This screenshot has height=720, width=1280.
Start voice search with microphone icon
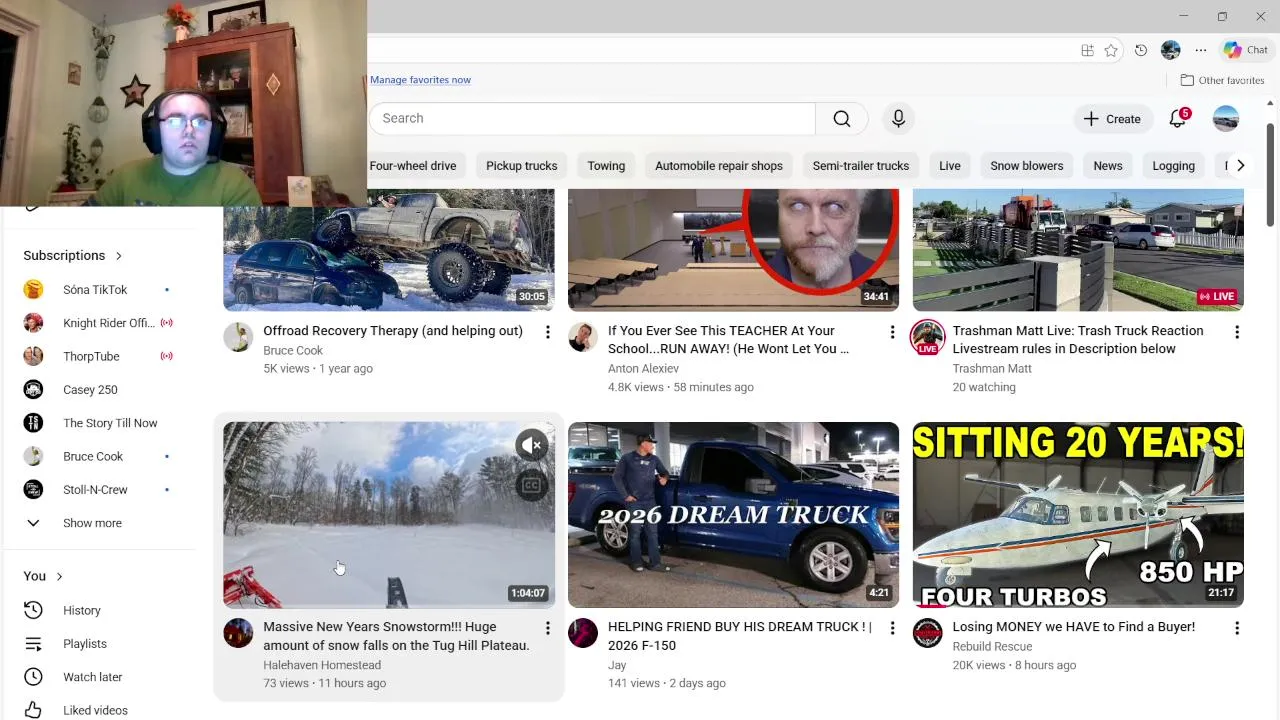tap(898, 118)
